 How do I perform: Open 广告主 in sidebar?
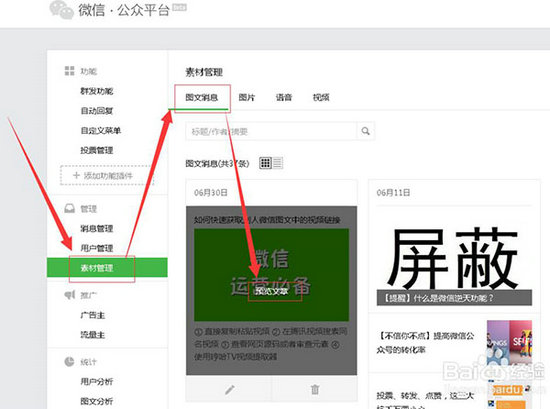click(93, 315)
